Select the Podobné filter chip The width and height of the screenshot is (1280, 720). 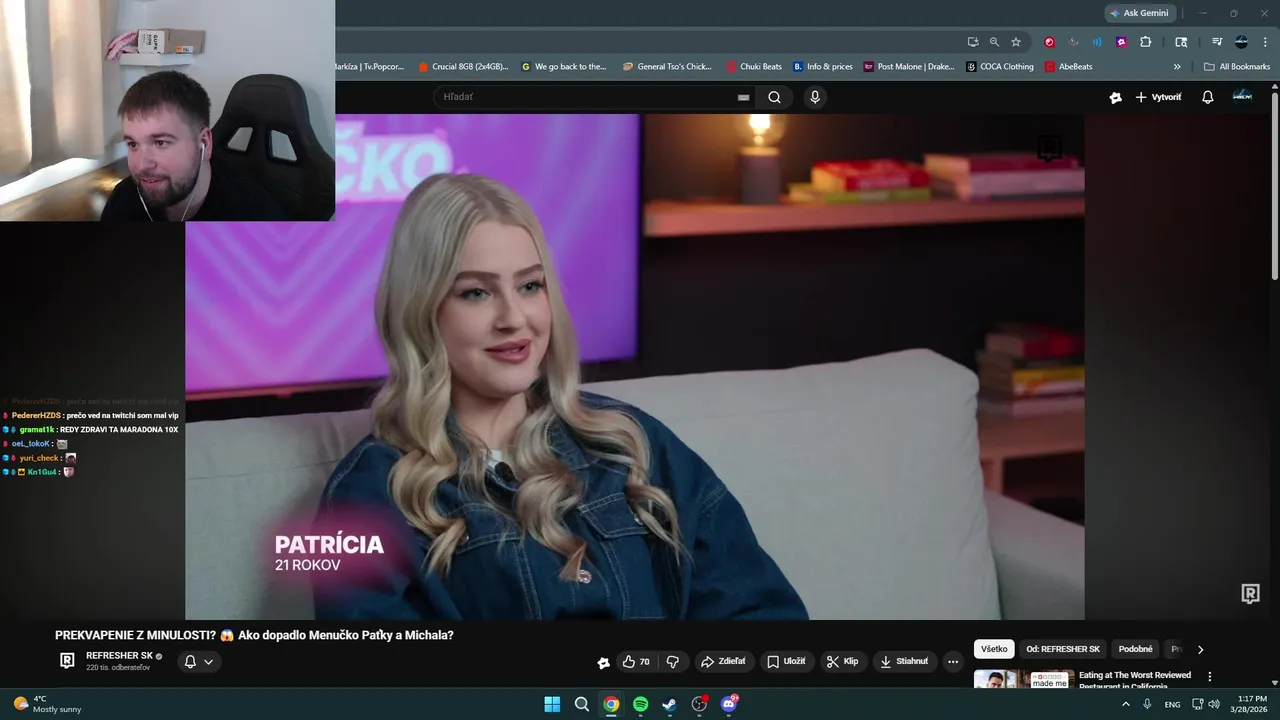click(x=1135, y=649)
